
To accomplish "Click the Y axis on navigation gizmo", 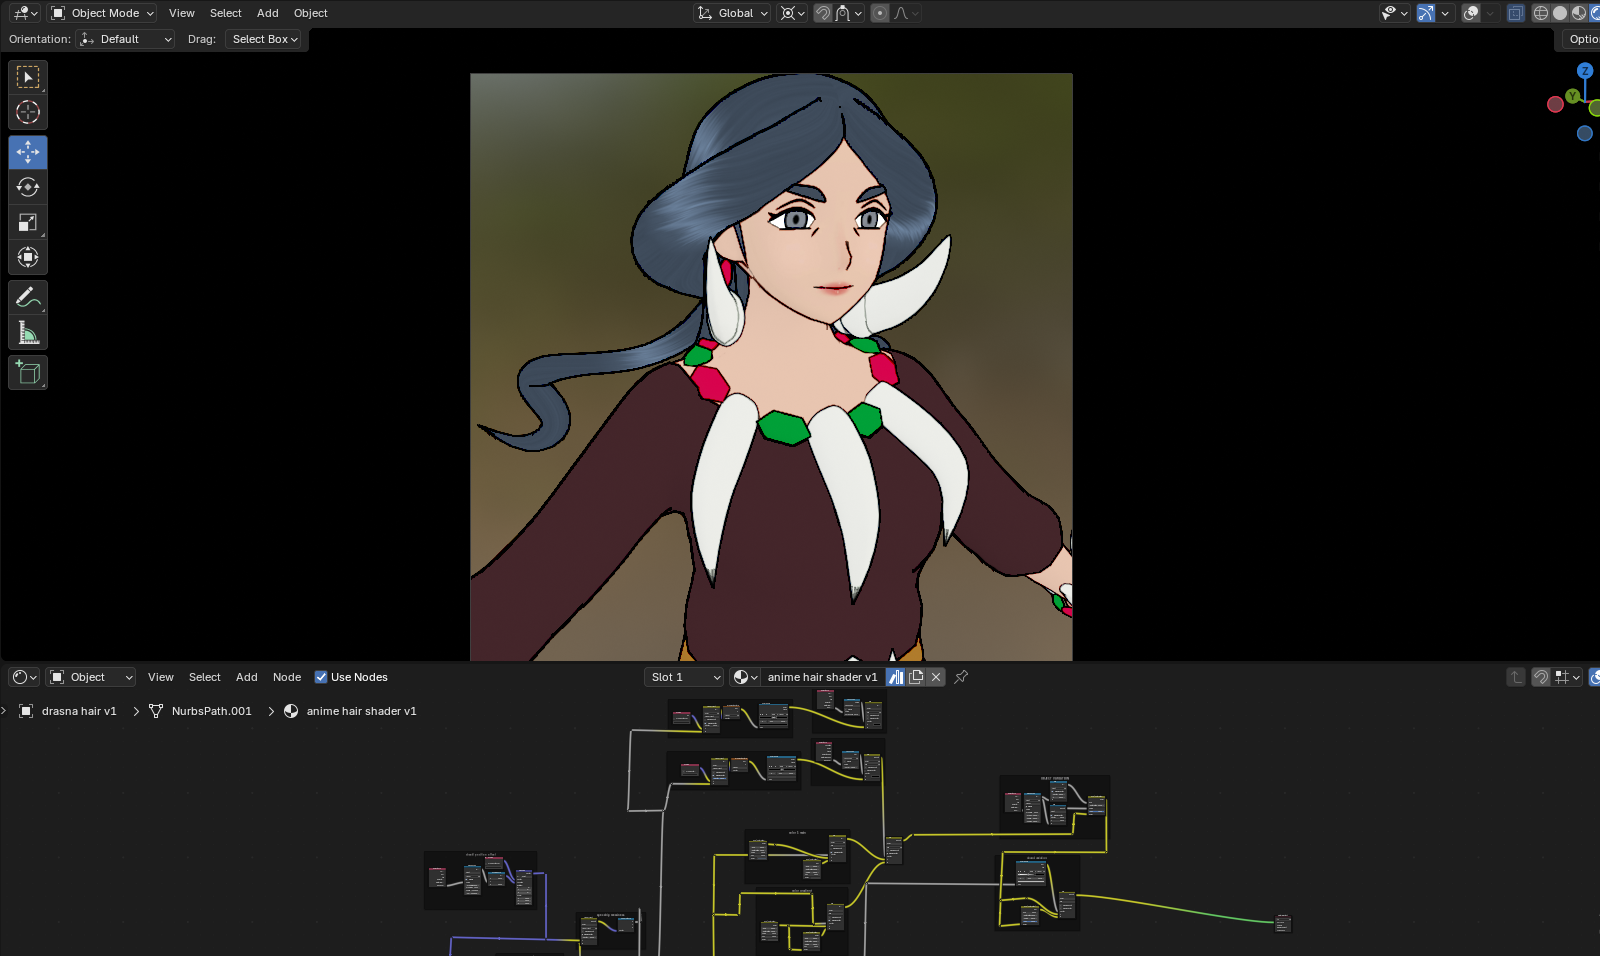I will [x=1573, y=96].
